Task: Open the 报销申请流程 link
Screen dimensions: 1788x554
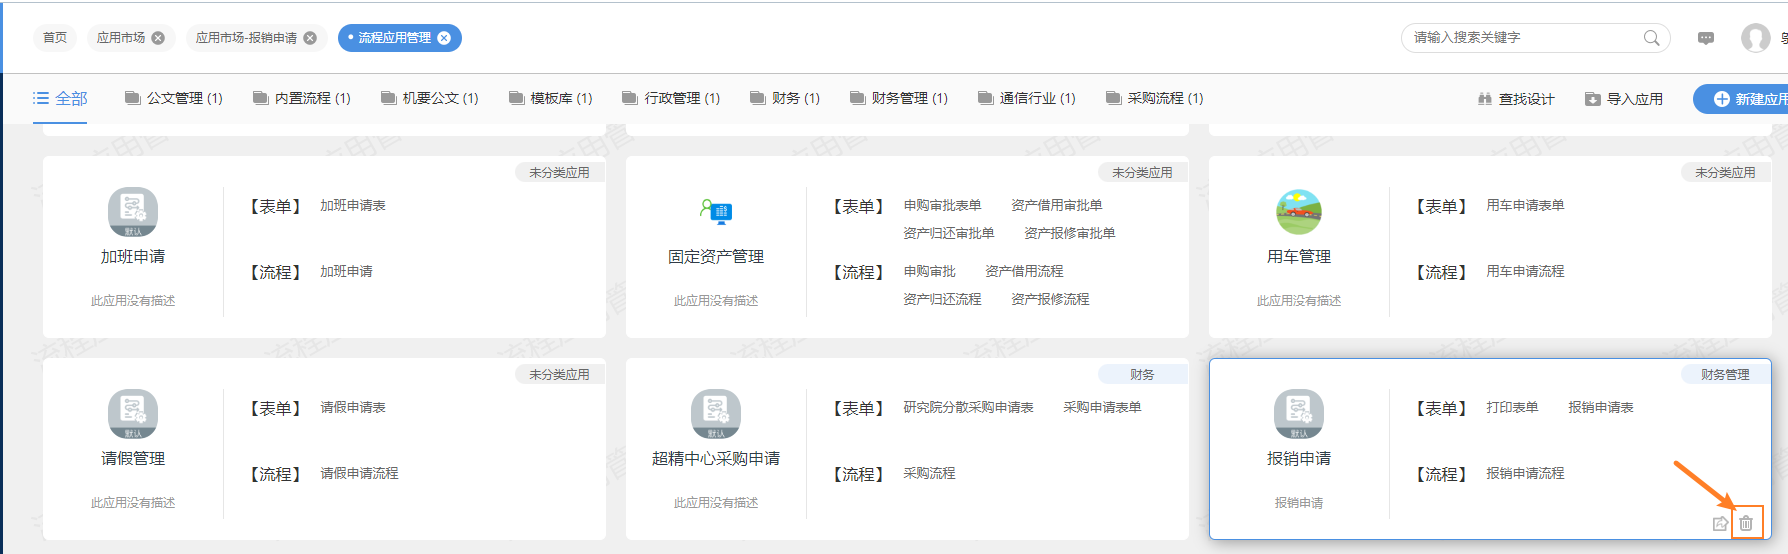Action: [x=1525, y=473]
